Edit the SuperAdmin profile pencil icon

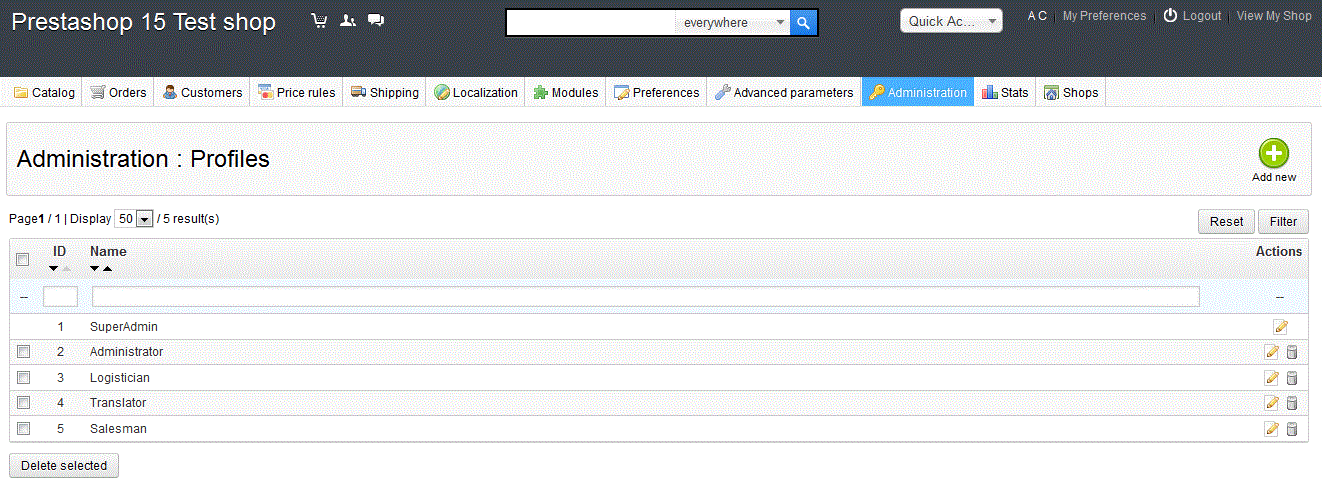1280,327
